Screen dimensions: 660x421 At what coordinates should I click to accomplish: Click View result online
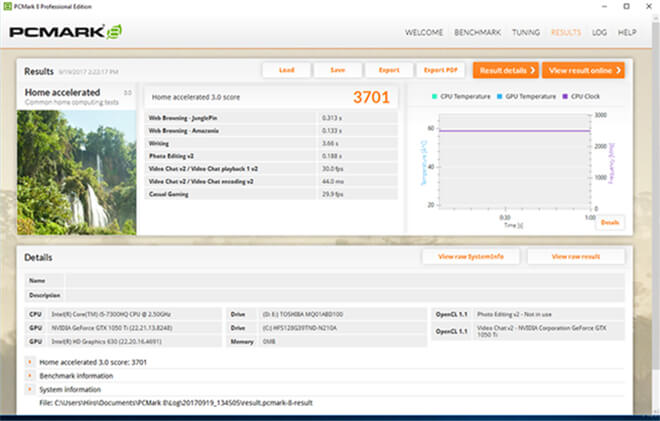583,70
